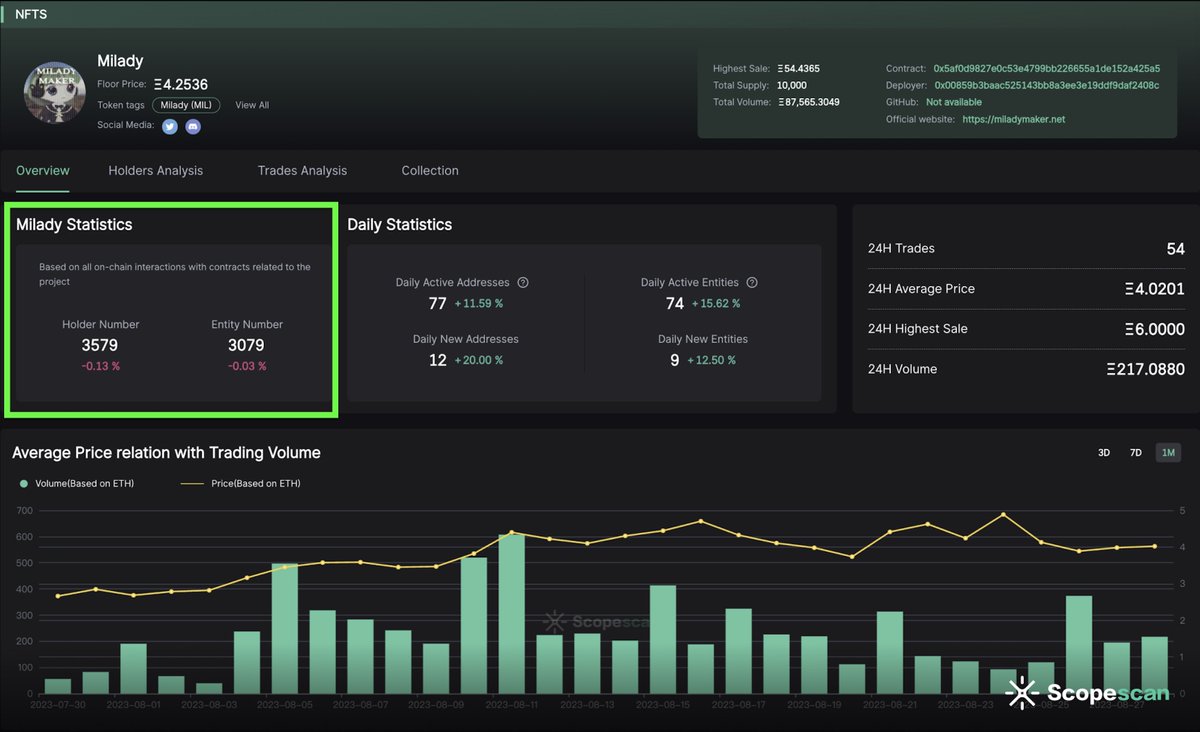Select the 3D chart range
This screenshot has width=1200, height=732.
(1104, 453)
